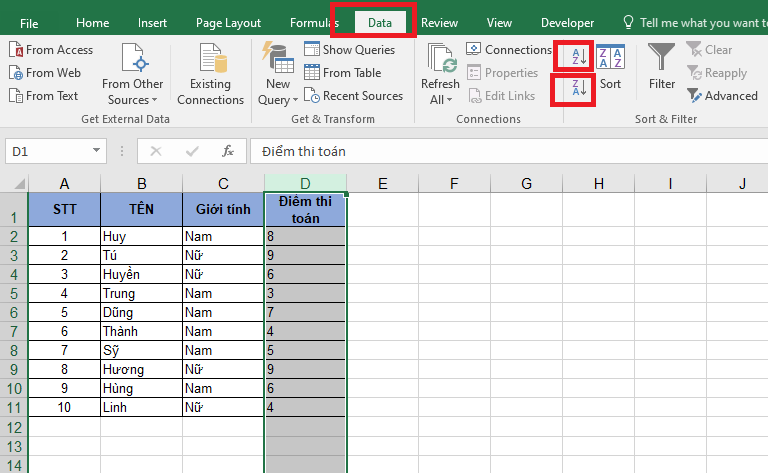
Task: Import data using From Text
Action: 44,96
